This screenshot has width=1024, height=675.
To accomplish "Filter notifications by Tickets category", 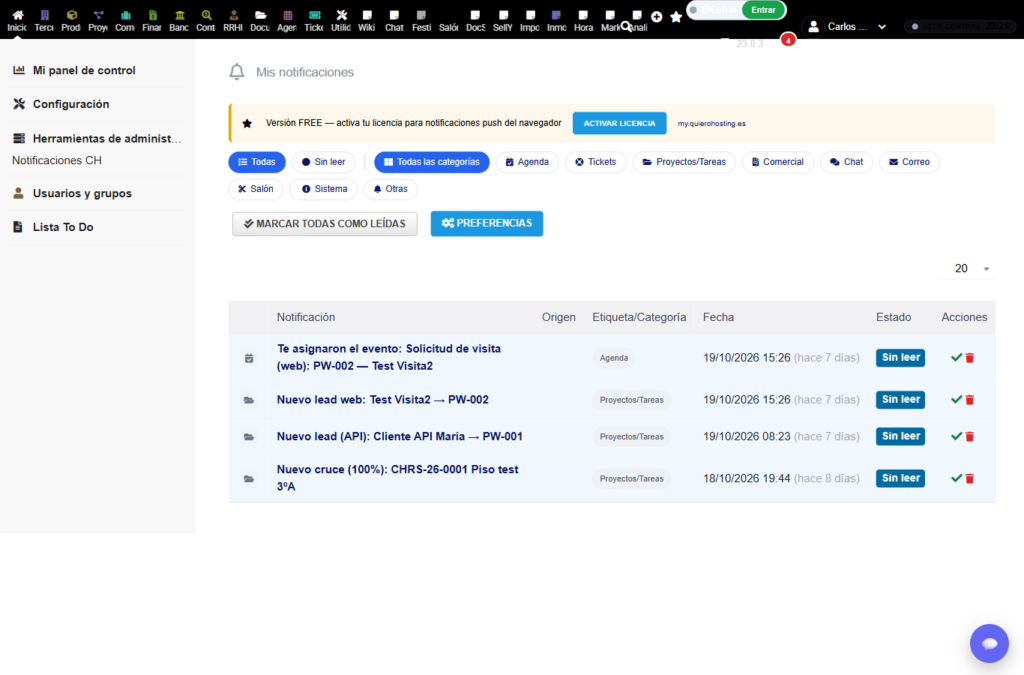I will click(x=596, y=162).
